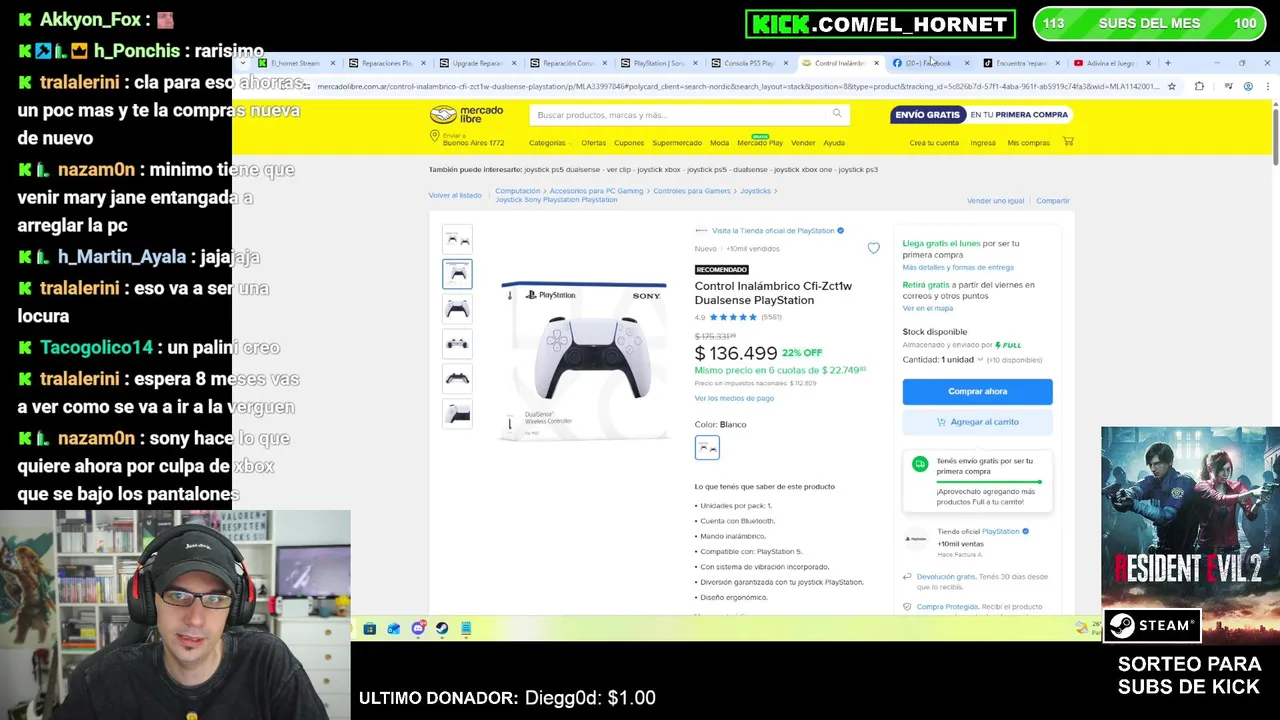Click Devolución gratis link
The width and height of the screenshot is (1280, 720).
tap(946, 577)
